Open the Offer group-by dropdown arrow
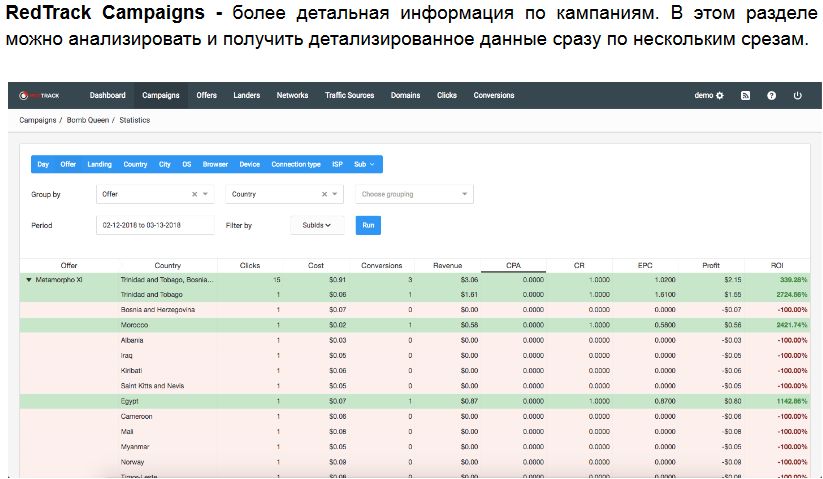Image resolution: width=823 pixels, height=479 pixels. click(x=205, y=194)
